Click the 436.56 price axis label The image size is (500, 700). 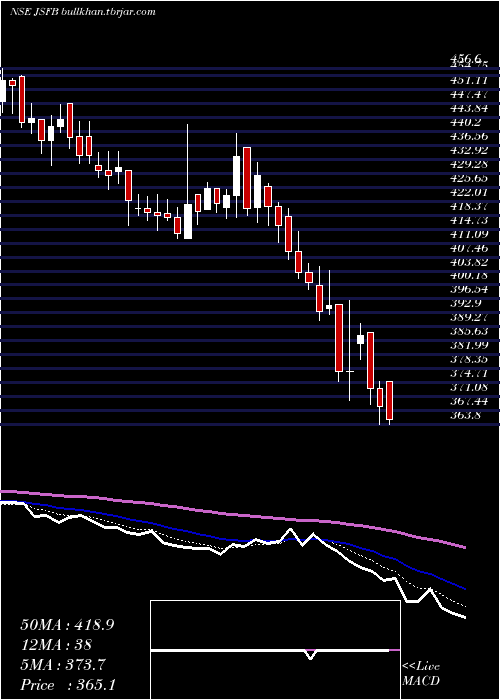pyautogui.click(x=469, y=136)
